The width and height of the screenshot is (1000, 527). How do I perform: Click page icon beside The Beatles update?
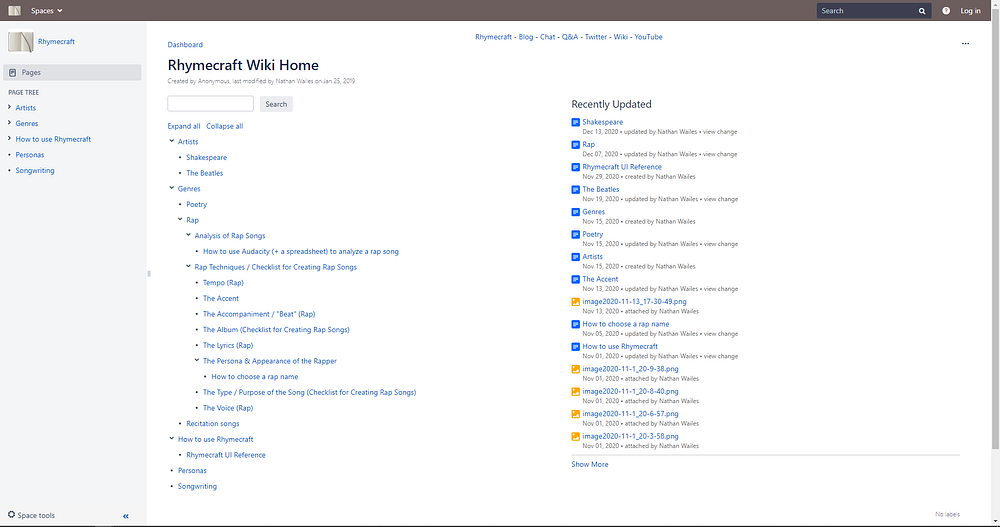pyautogui.click(x=575, y=189)
